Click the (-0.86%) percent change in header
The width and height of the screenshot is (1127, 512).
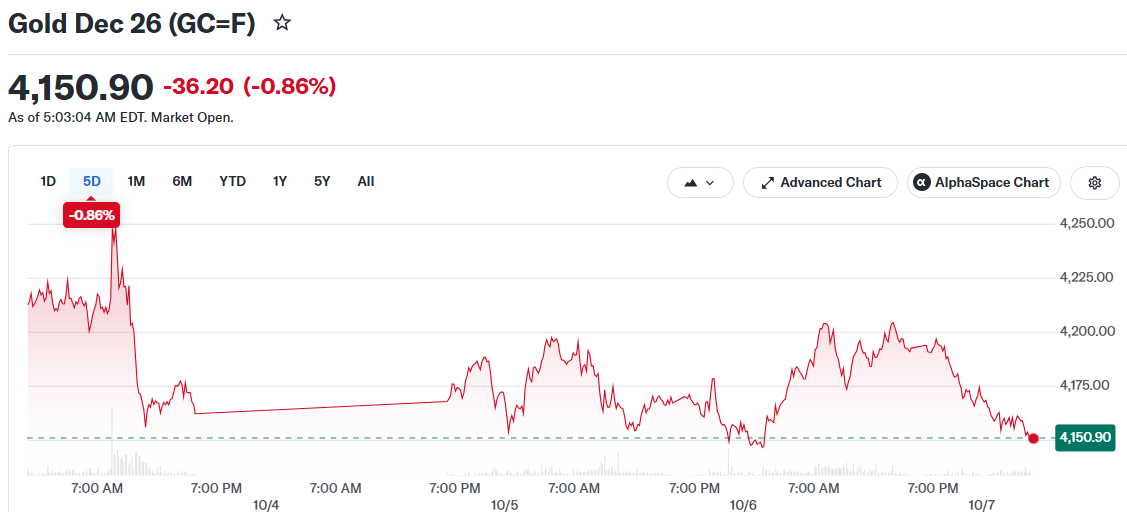tap(290, 87)
